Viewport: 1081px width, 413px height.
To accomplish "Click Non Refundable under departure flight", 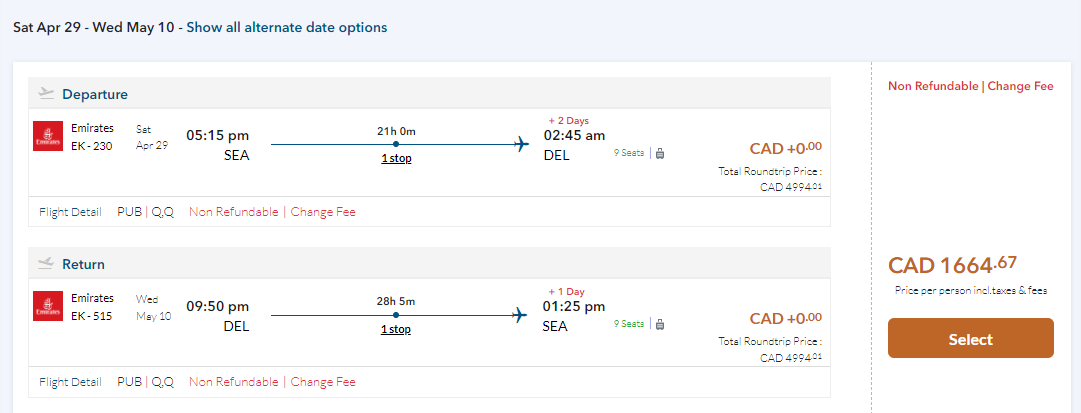I will point(233,212).
